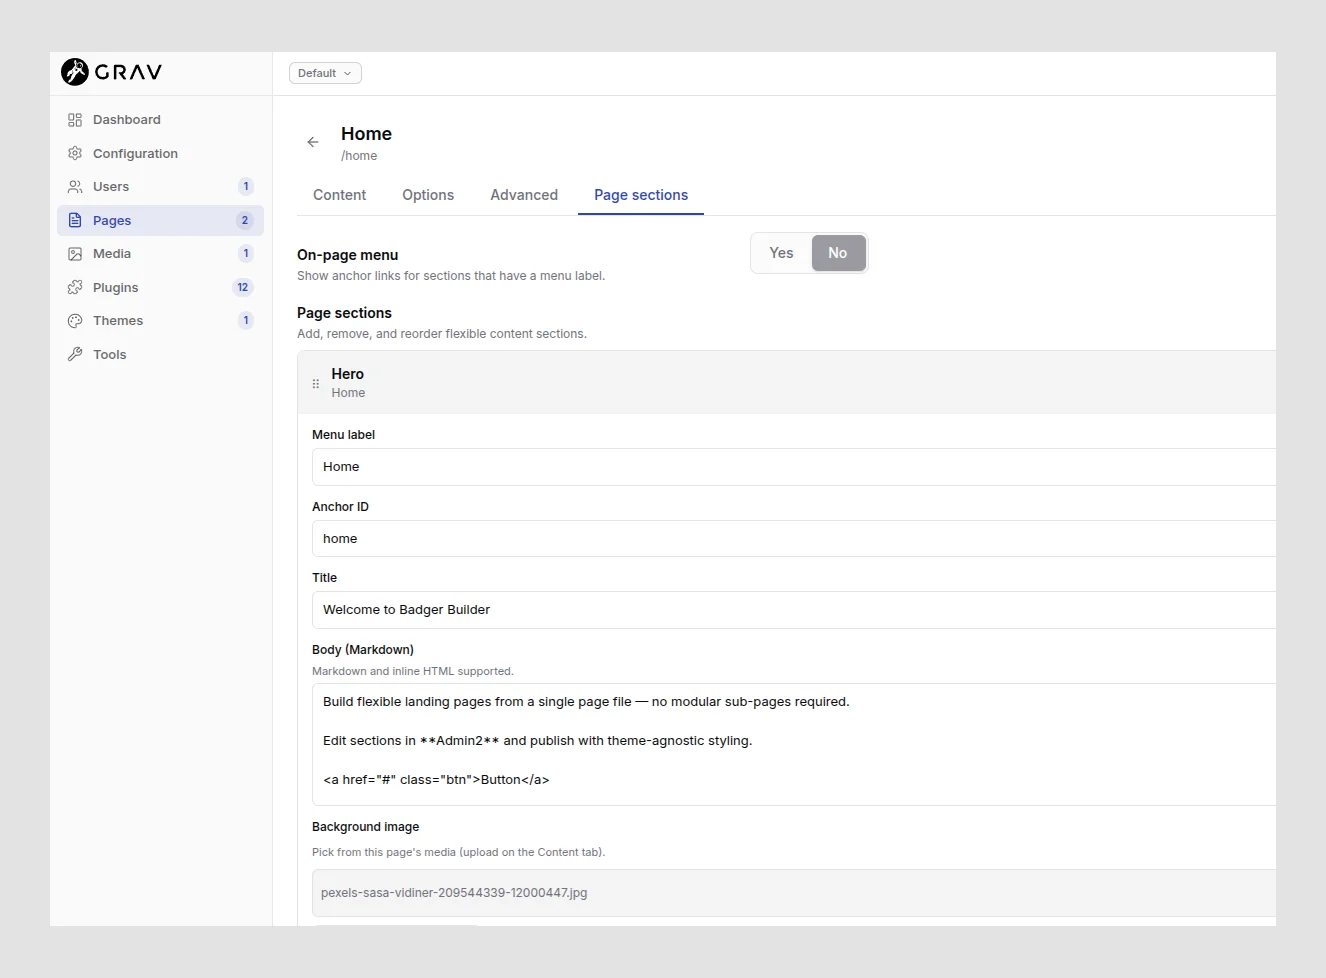Select the background image file pexels-sasa-vidiner
Viewport: 1326px width, 978px height.
point(794,893)
